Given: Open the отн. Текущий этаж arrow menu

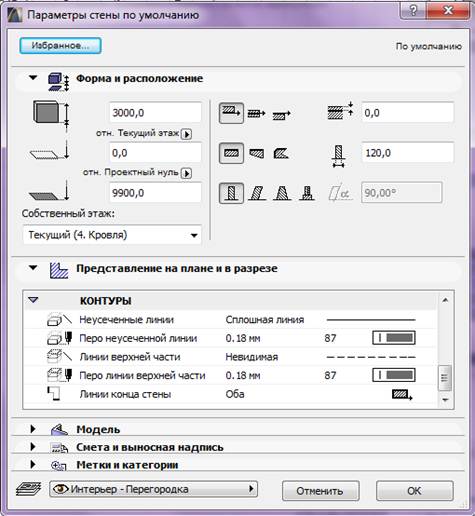Looking at the screenshot, I should tap(186, 134).
